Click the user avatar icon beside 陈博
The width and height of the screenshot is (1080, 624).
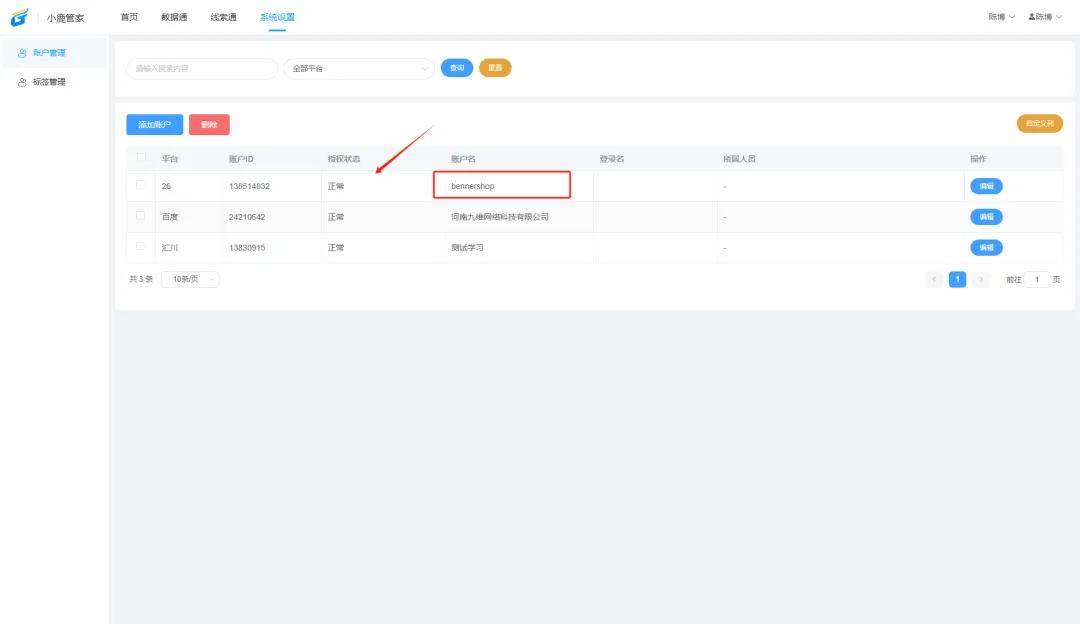pos(1031,17)
